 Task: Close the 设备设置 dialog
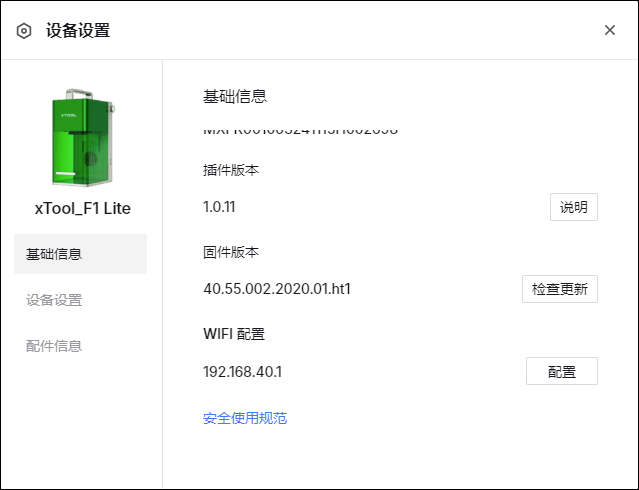610,30
